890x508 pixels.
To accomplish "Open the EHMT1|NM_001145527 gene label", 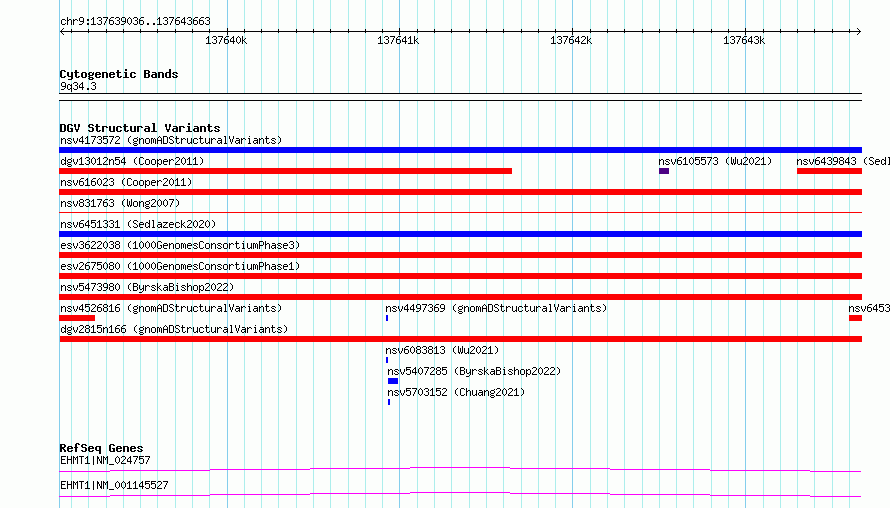I will point(114,485).
